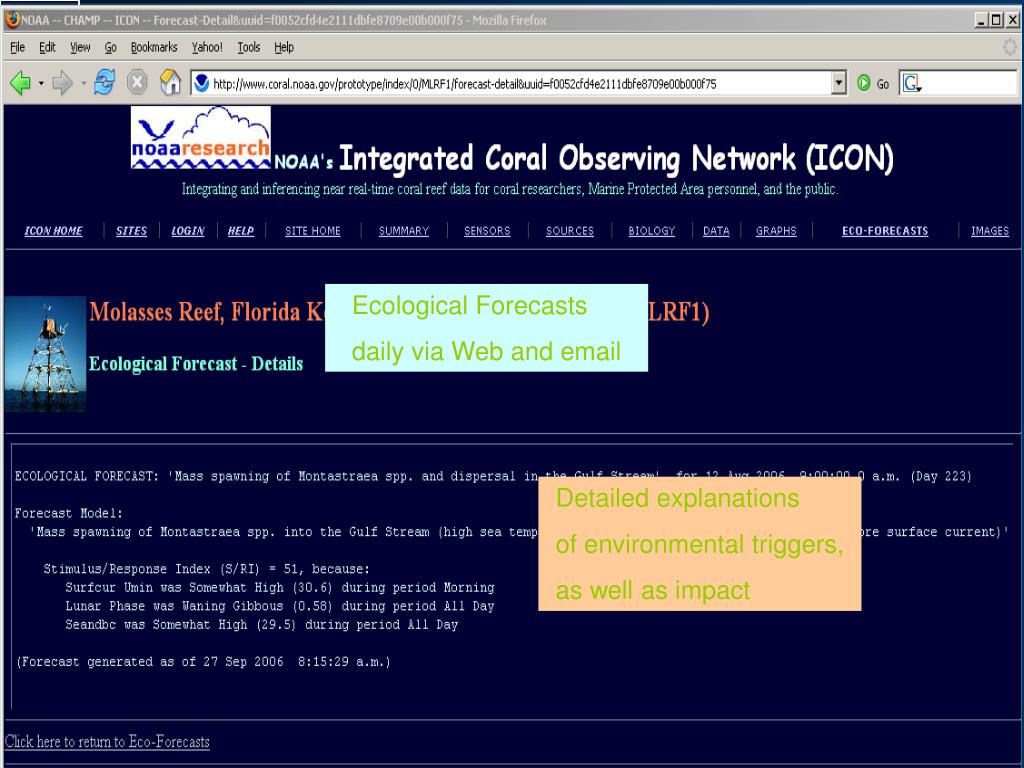
Task: Click the green Back arrow button
Action: 21,83
